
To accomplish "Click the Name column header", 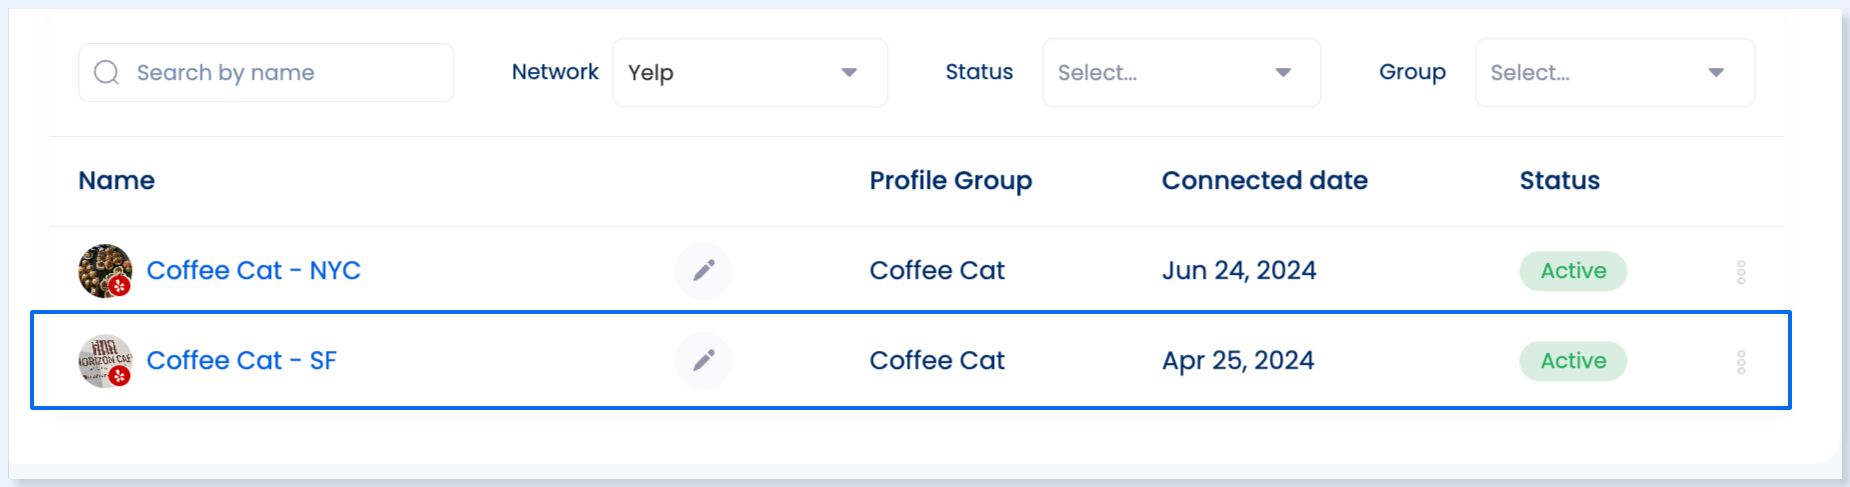I will 117,181.
